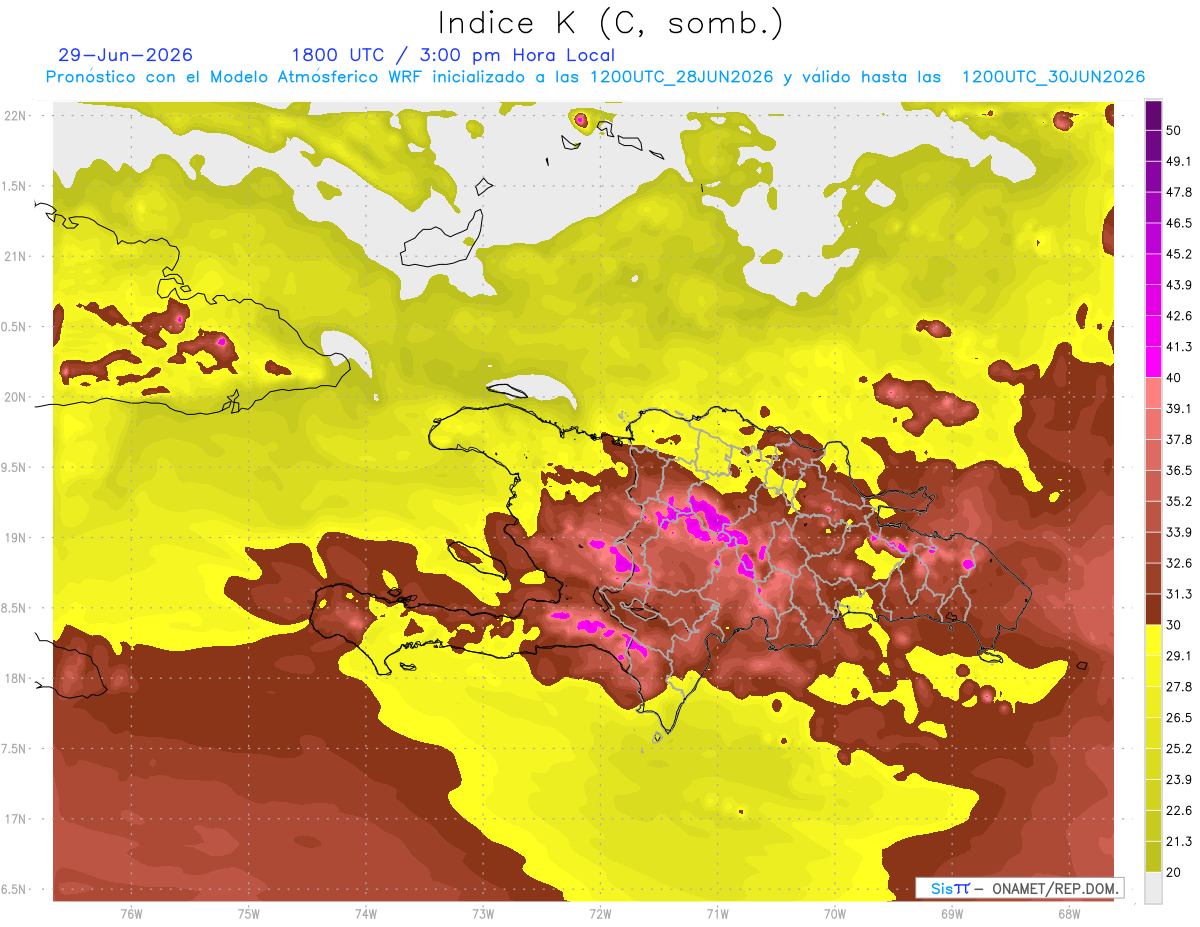Pick the salmon swatch between 39.1 and 40
Viewport: 1200px width, 927px height.
point(1153,393)
